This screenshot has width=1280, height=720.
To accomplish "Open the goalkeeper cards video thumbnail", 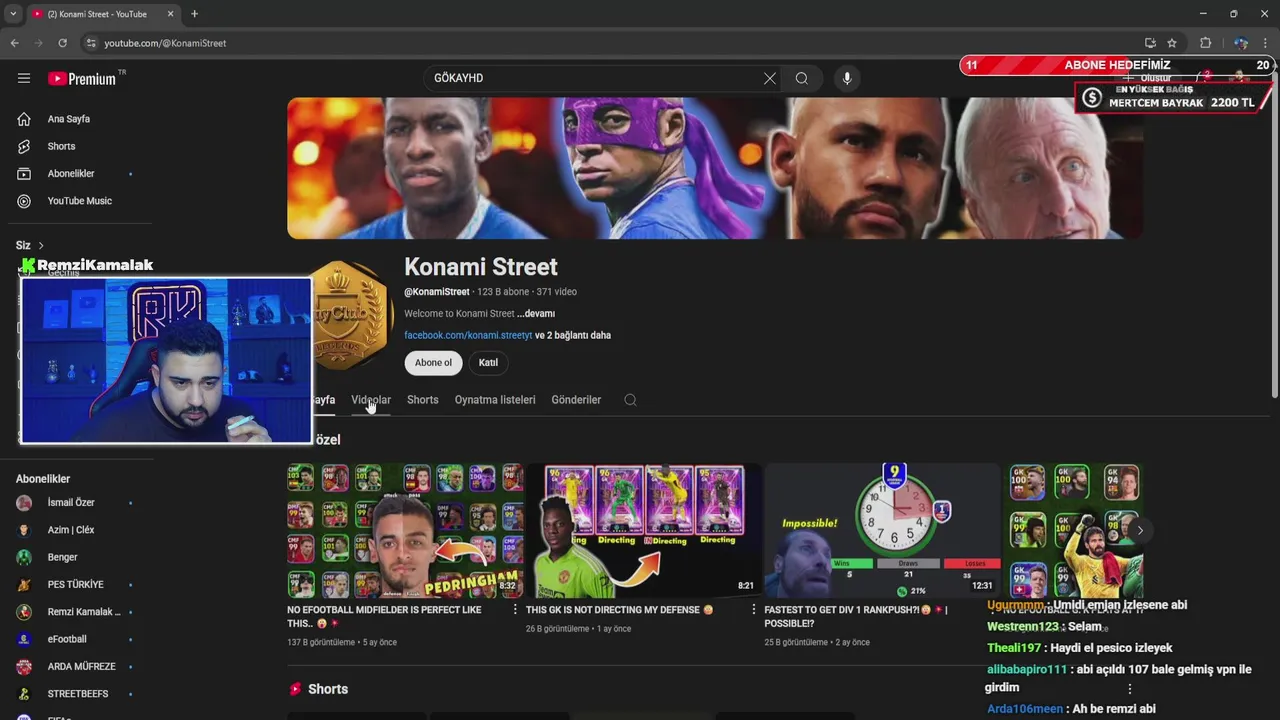I will 643,531.
